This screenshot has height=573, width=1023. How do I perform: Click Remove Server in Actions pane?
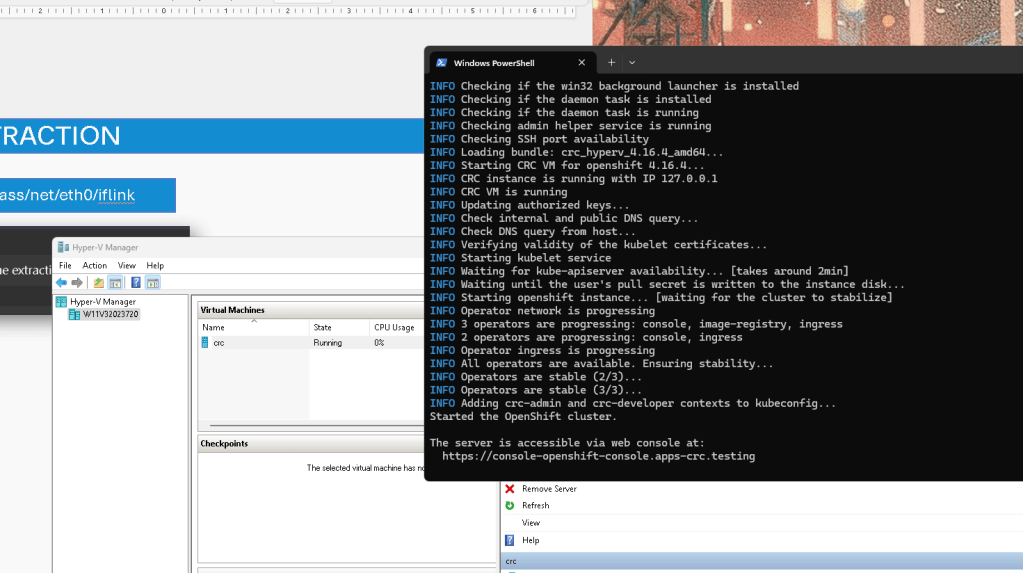[549, 489]
